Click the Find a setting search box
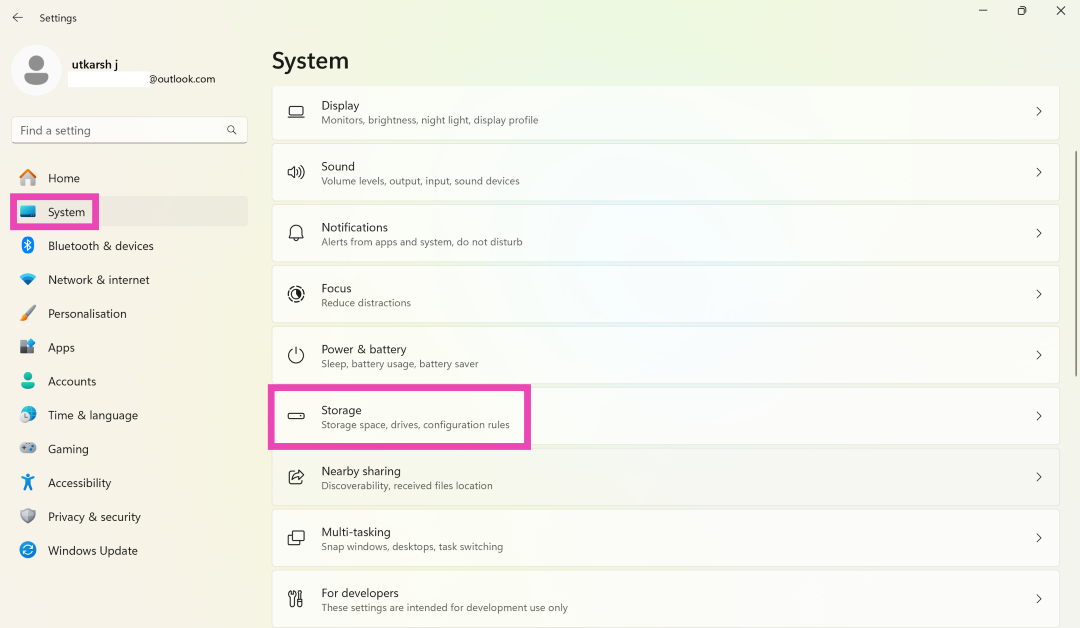 pyautogui.click(x=118, y=130)
